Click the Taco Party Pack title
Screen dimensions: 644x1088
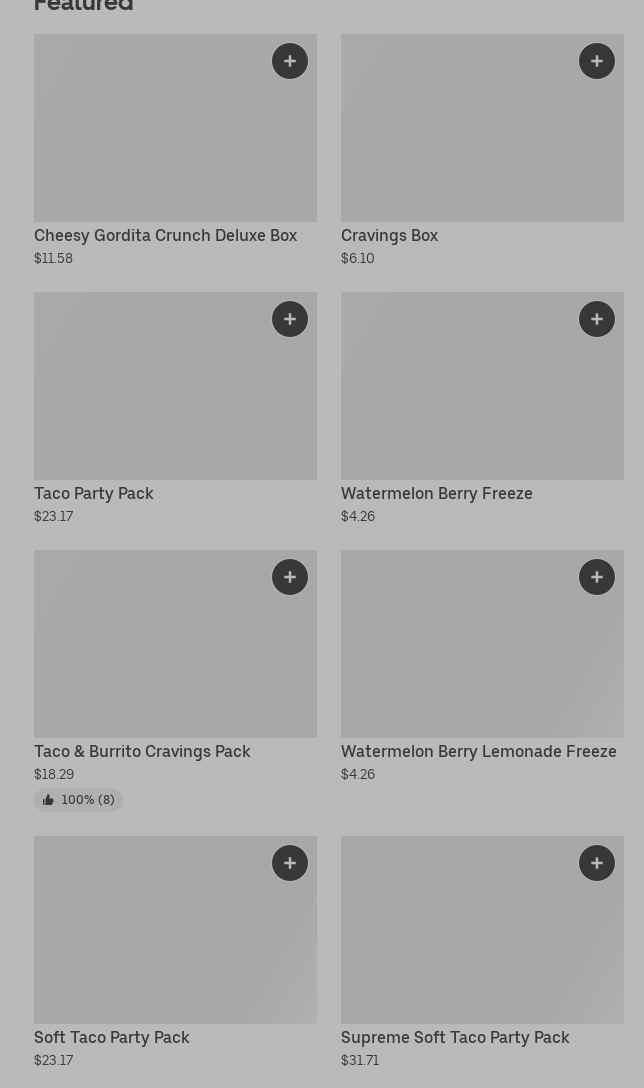tap(93, 493)
